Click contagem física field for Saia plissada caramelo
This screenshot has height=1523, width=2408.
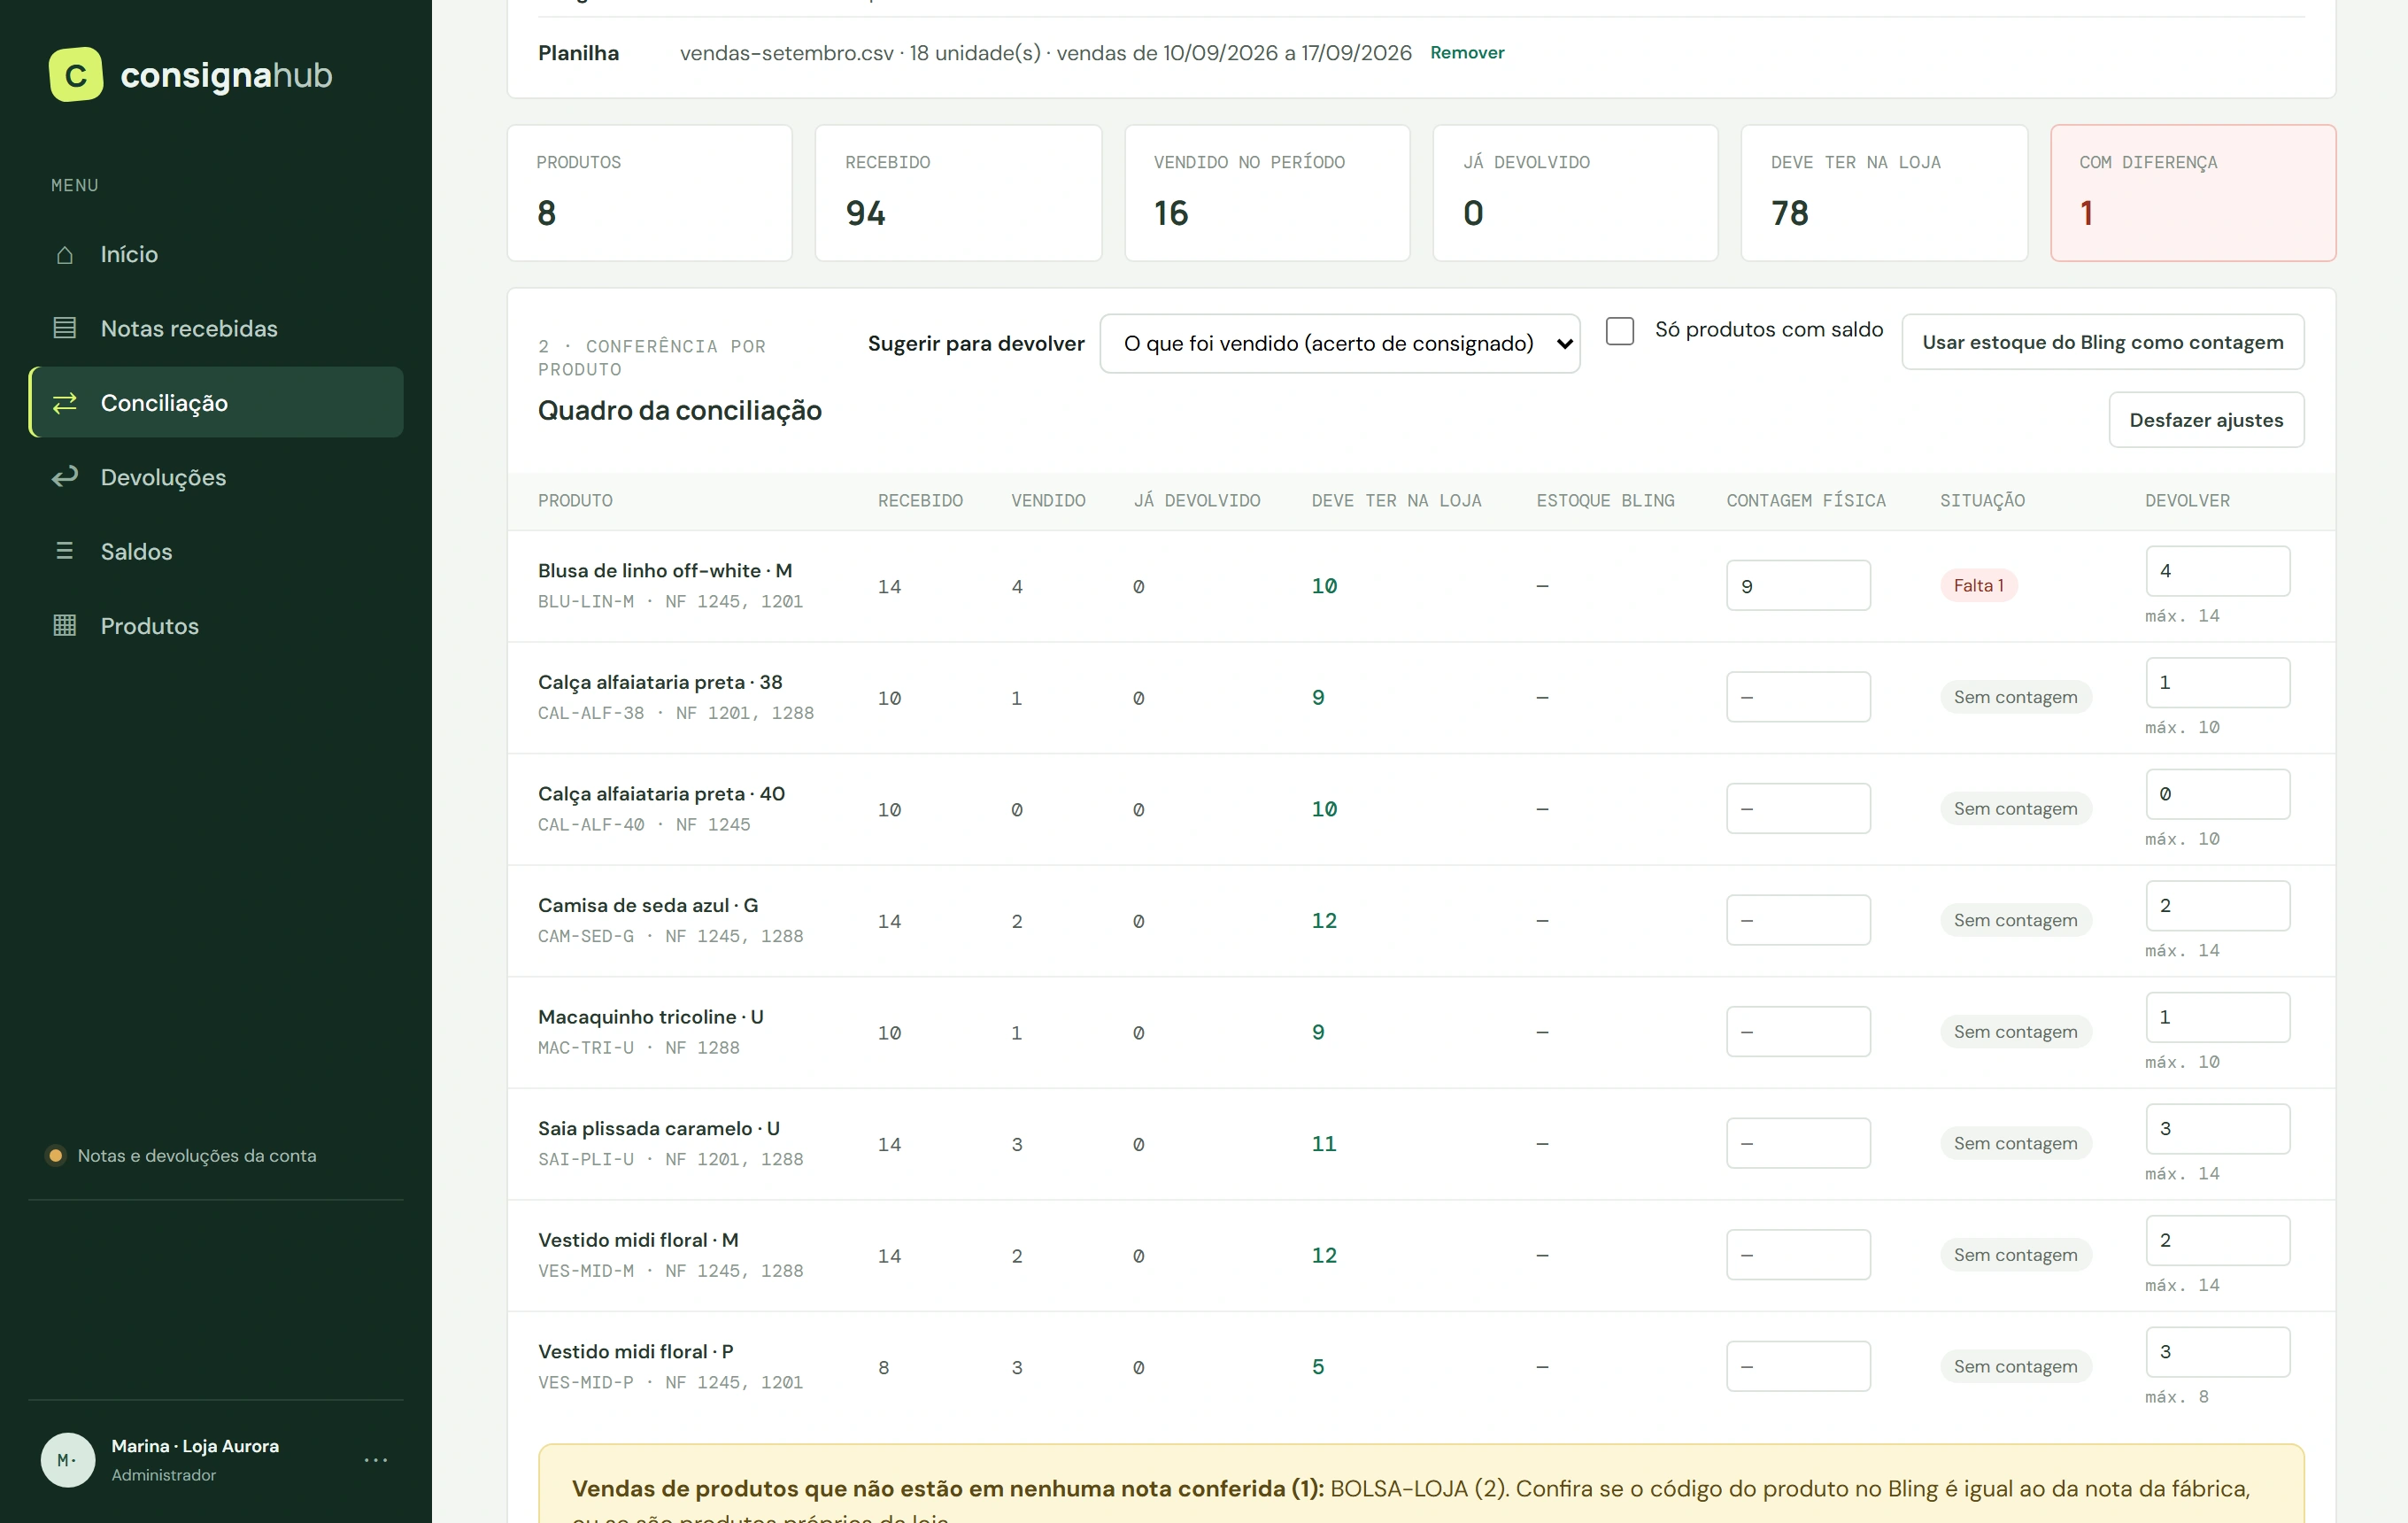click(1798, 1143)
